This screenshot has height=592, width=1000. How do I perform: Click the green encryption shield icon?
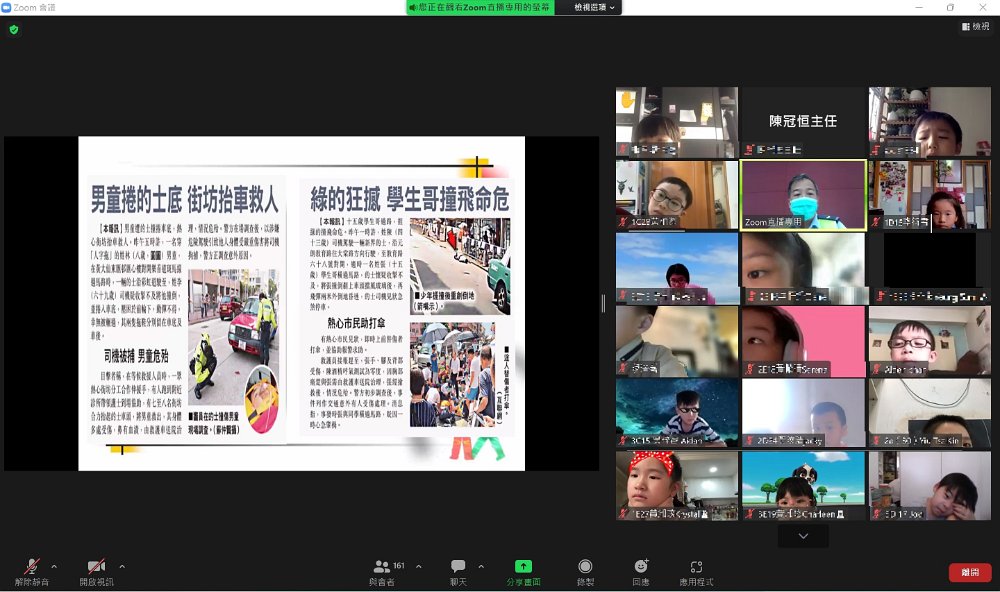click(x=14, y=30)
